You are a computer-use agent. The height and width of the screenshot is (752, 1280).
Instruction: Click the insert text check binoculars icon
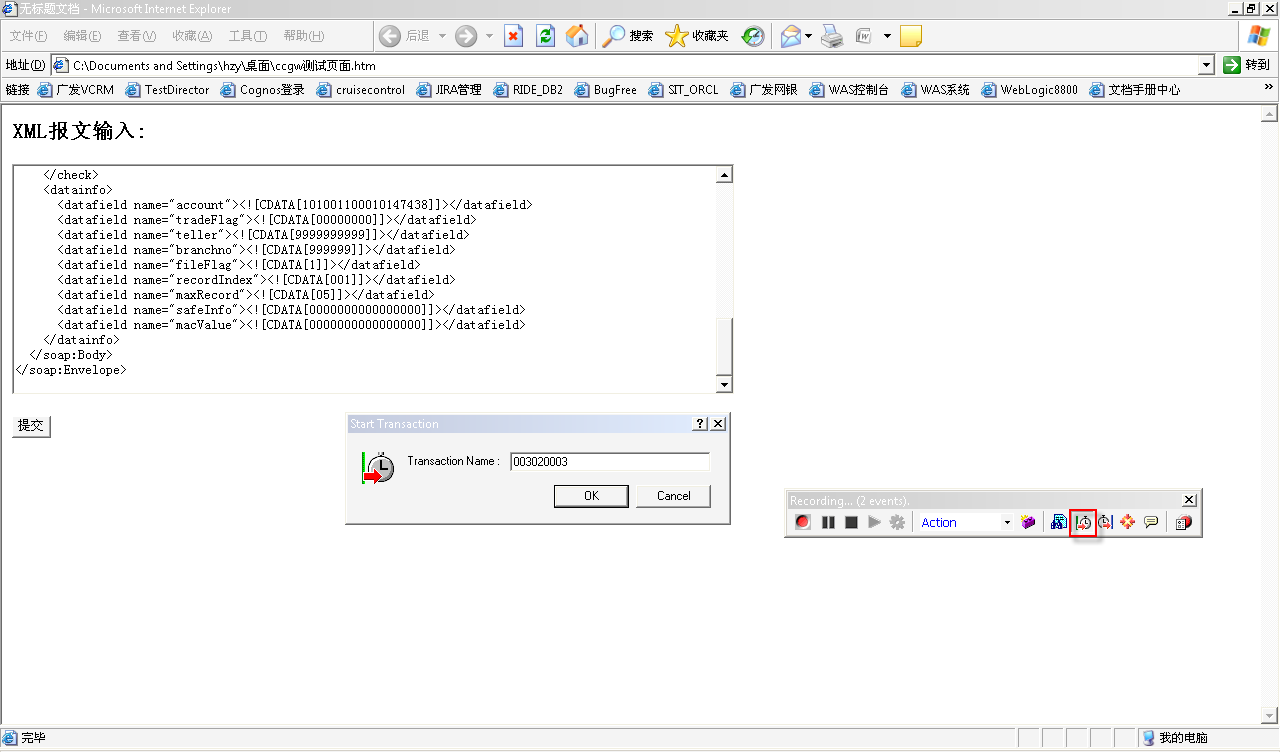1059,522
